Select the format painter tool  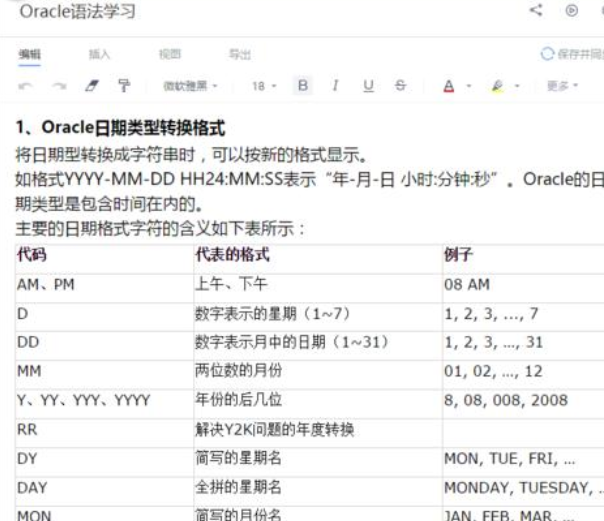[124, 85]
